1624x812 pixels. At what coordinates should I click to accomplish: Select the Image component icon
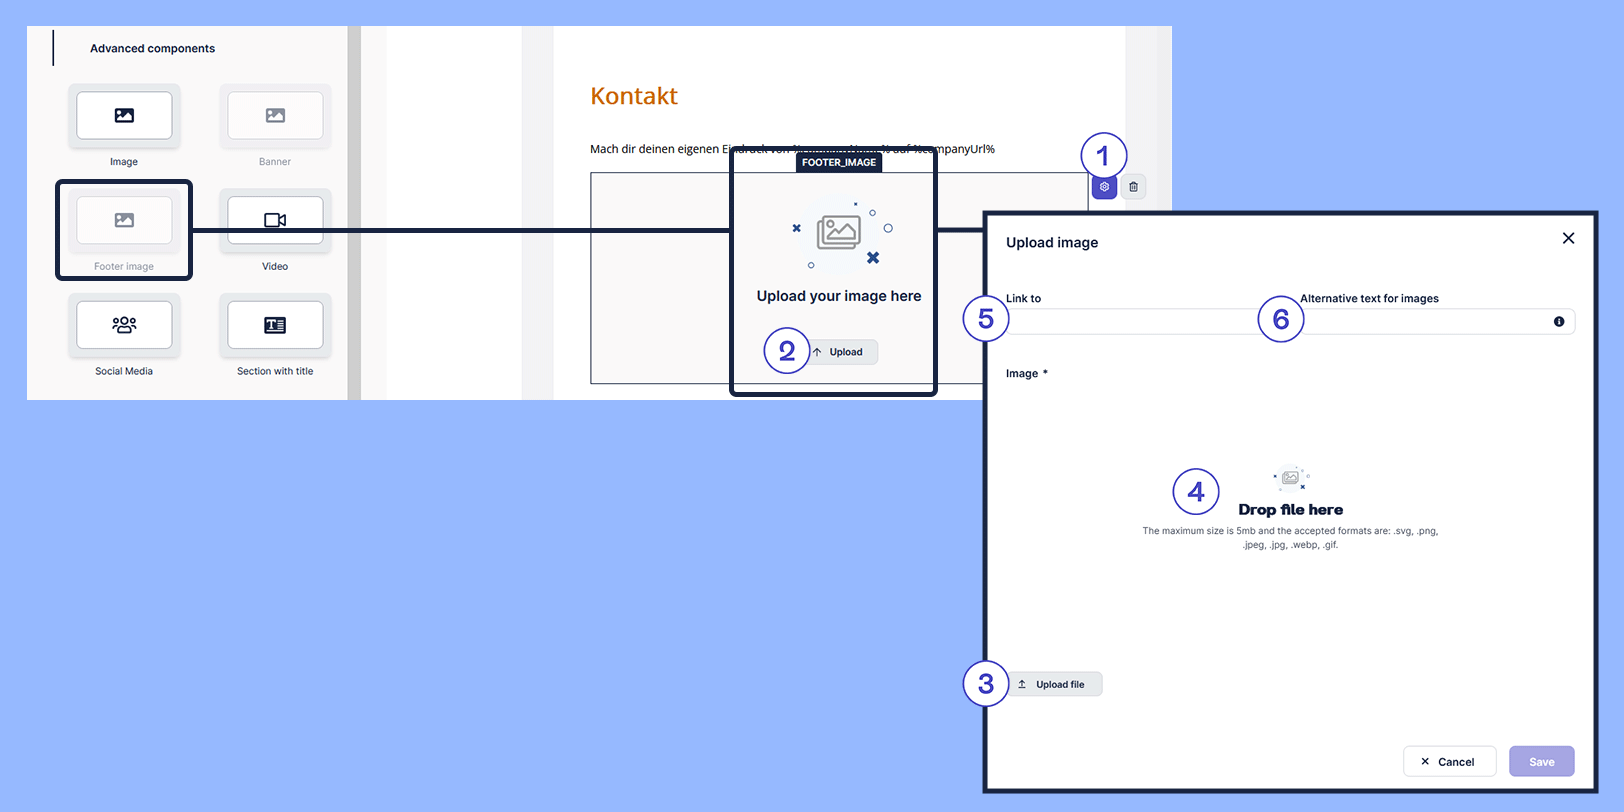[x=124, y=116]
